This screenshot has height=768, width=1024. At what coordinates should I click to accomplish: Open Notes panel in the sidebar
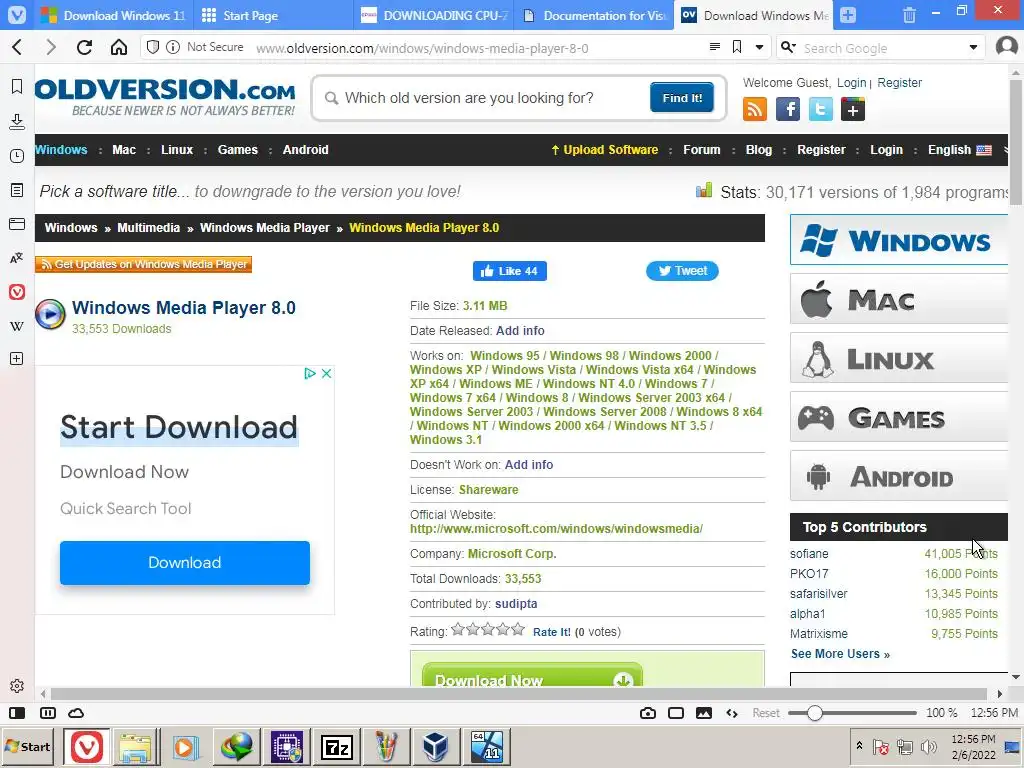point(17,190)
